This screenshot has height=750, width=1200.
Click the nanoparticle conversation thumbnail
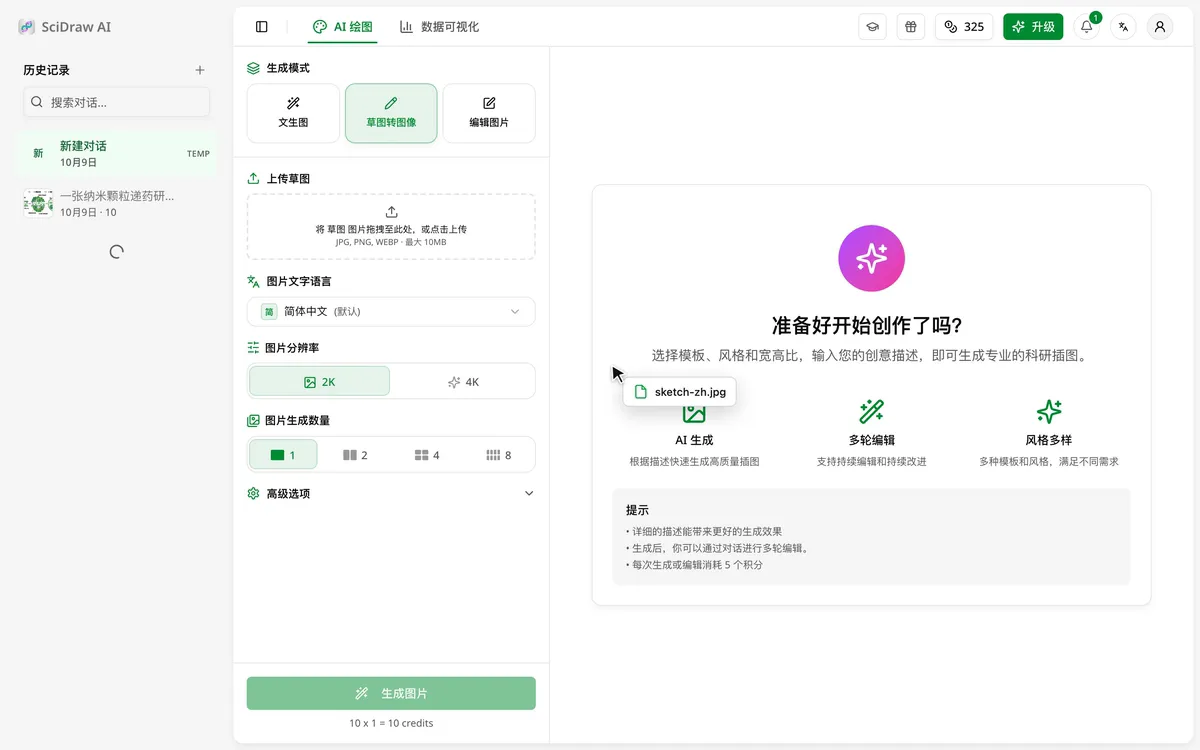click(x=38, y=203)
